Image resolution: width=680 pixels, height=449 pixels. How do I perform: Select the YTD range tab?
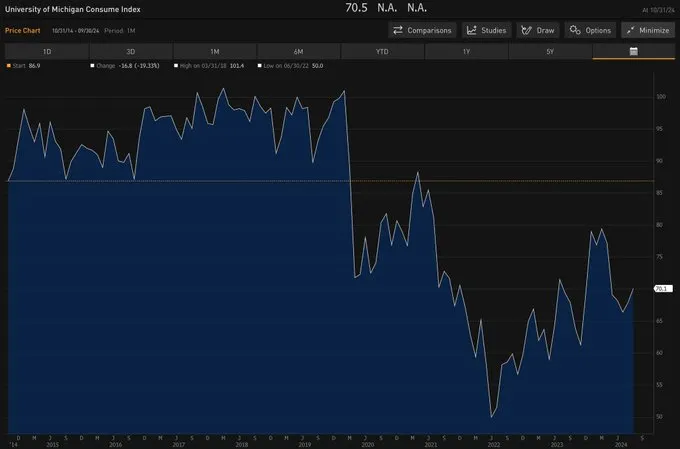pos(382,51)
